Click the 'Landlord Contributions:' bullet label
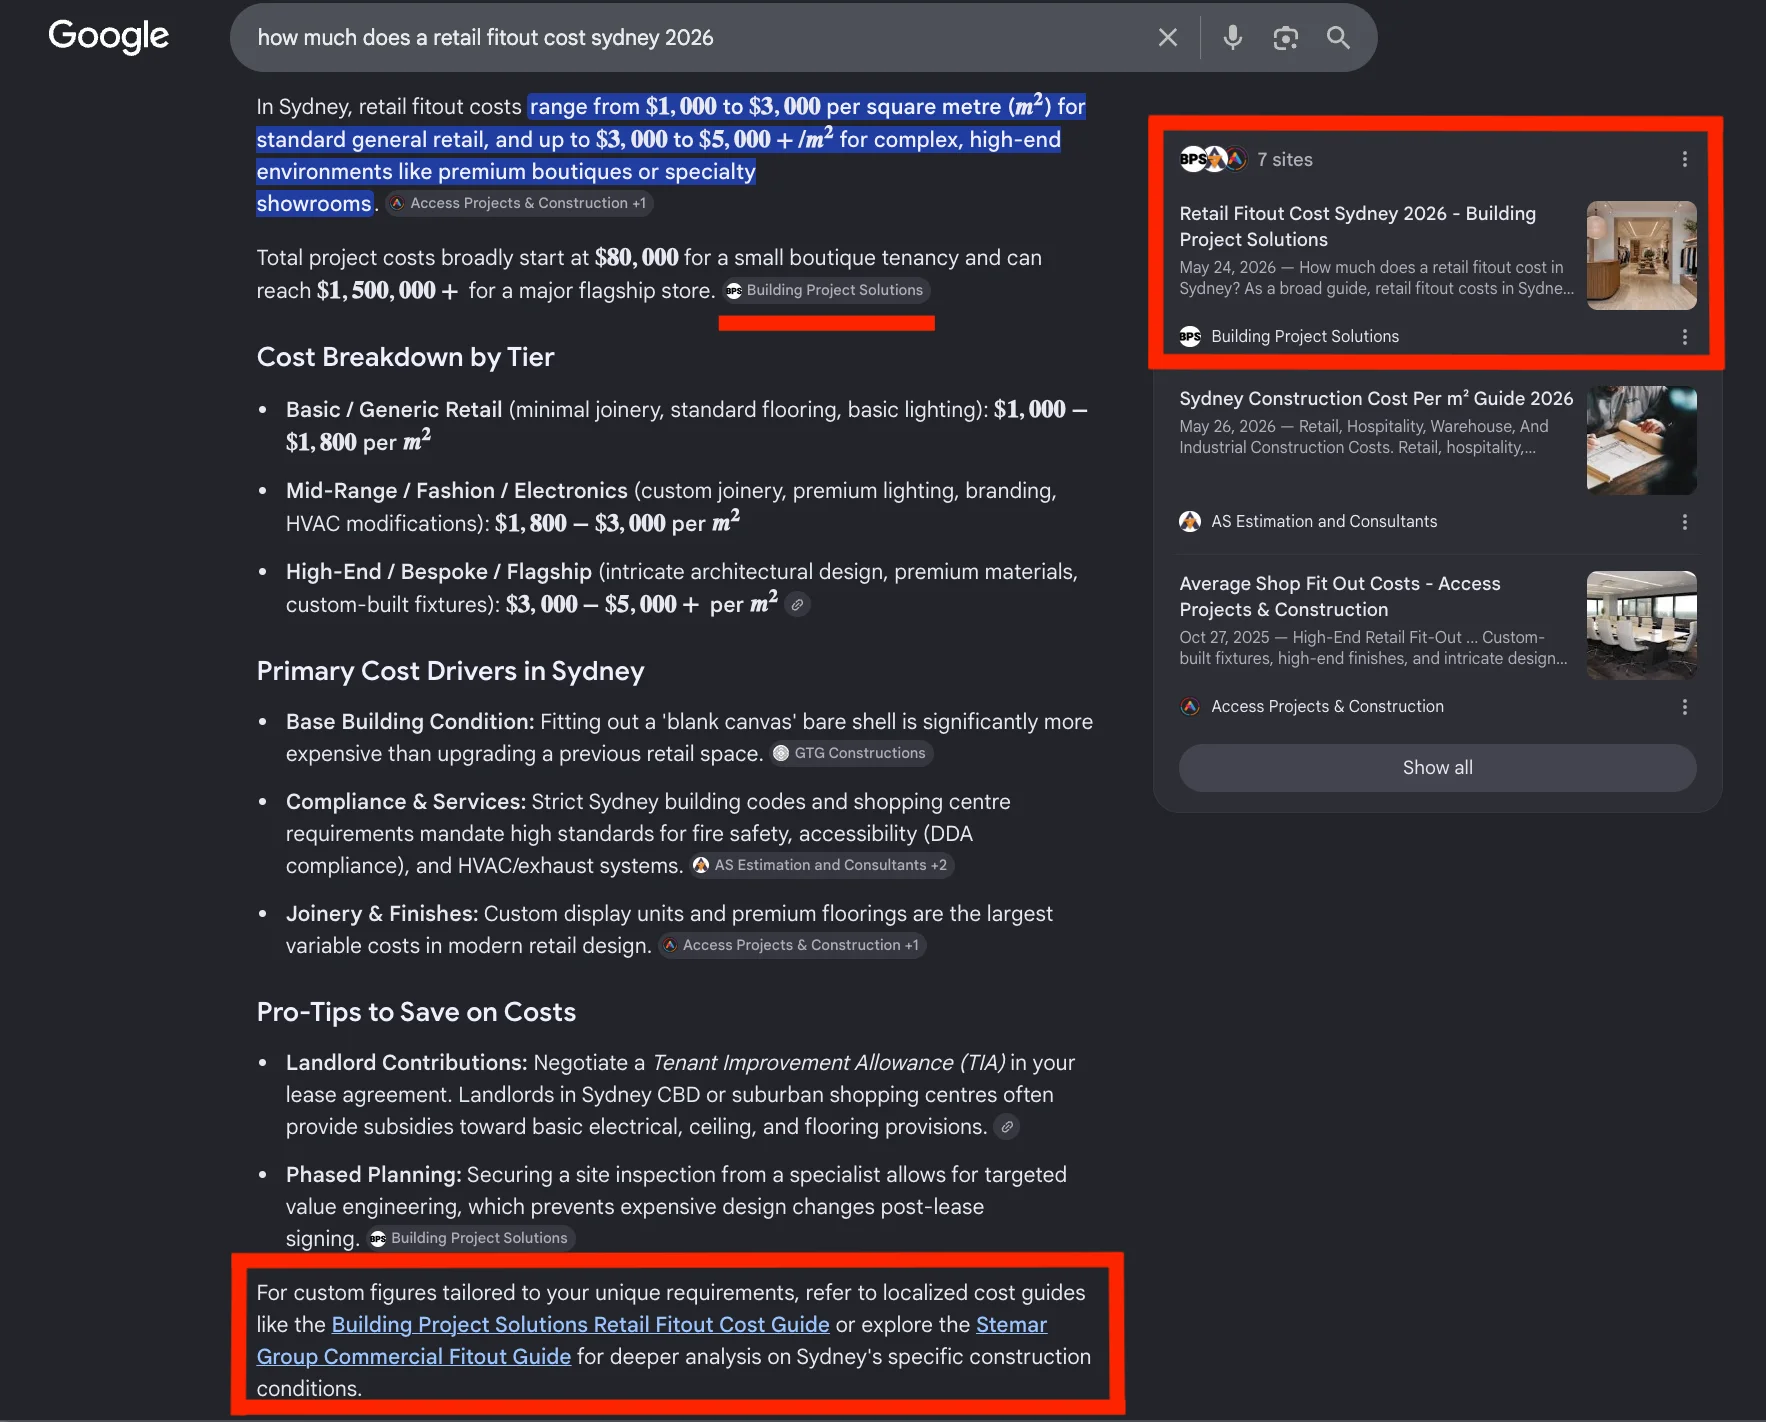 [406, 1063]
